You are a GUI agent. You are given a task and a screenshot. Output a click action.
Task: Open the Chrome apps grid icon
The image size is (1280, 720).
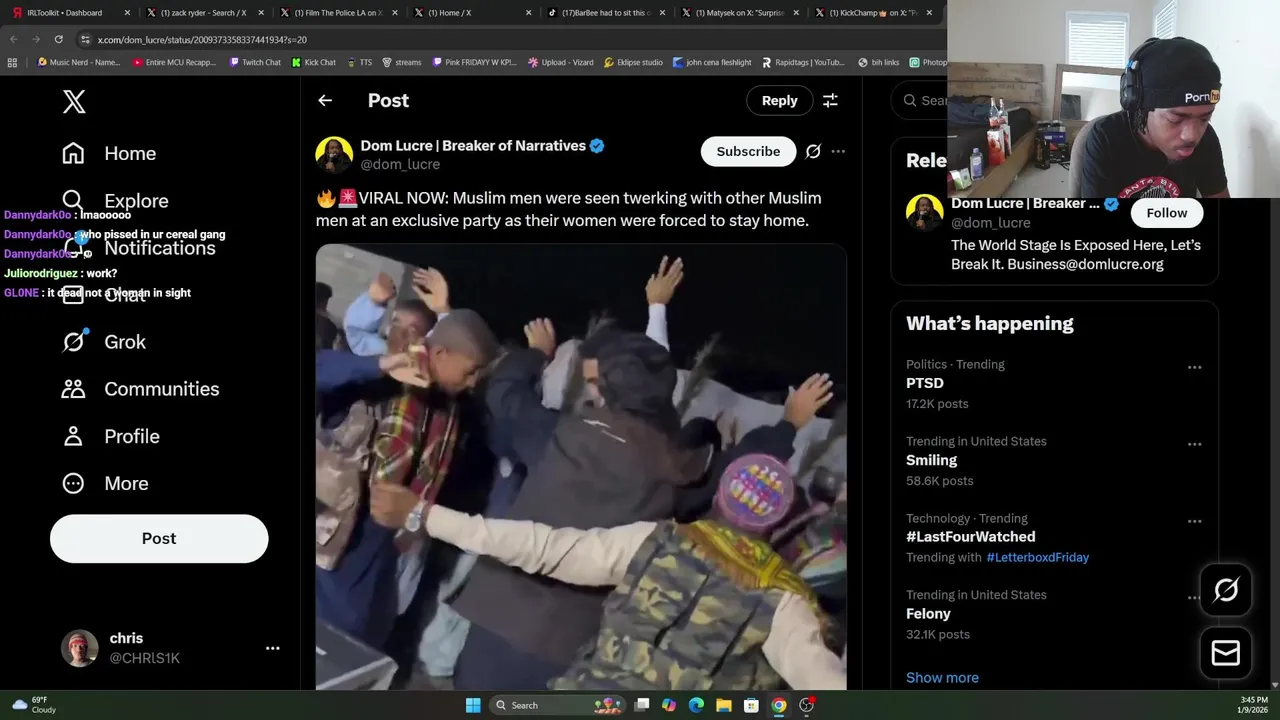click(x=12, y=62)
